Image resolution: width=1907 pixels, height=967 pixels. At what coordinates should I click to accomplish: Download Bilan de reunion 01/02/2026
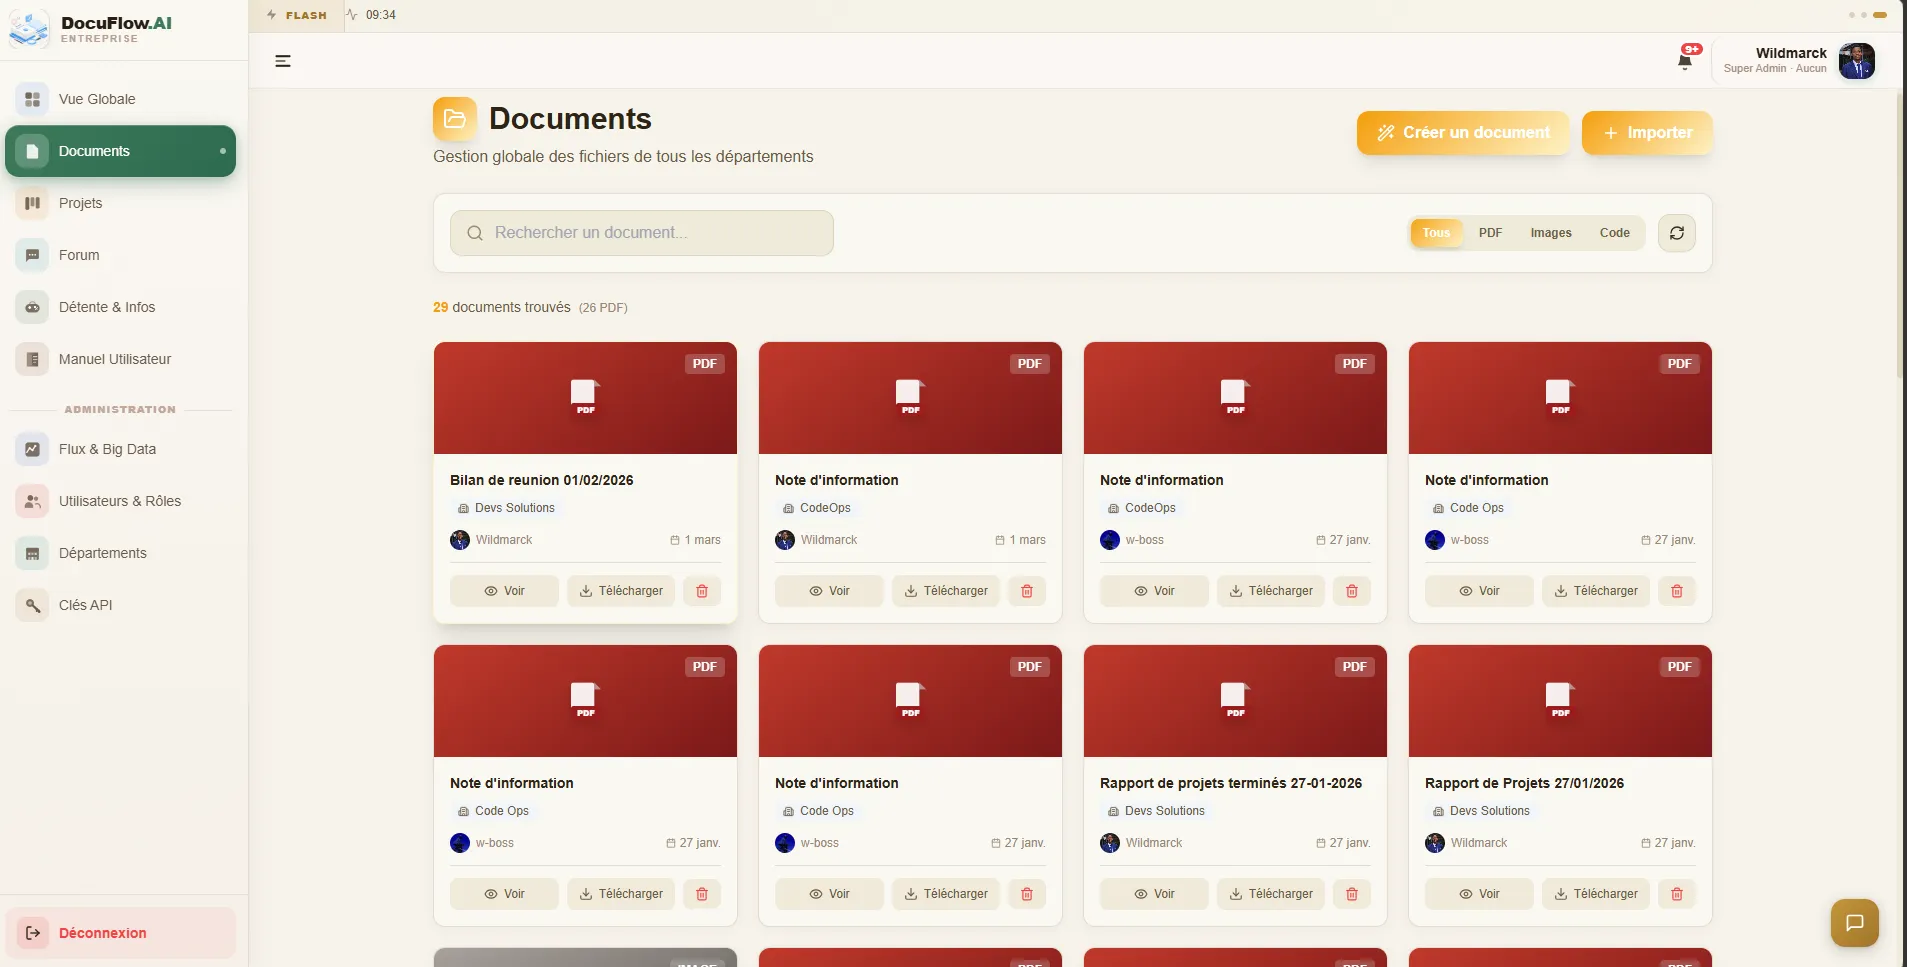tap(621, 591)
